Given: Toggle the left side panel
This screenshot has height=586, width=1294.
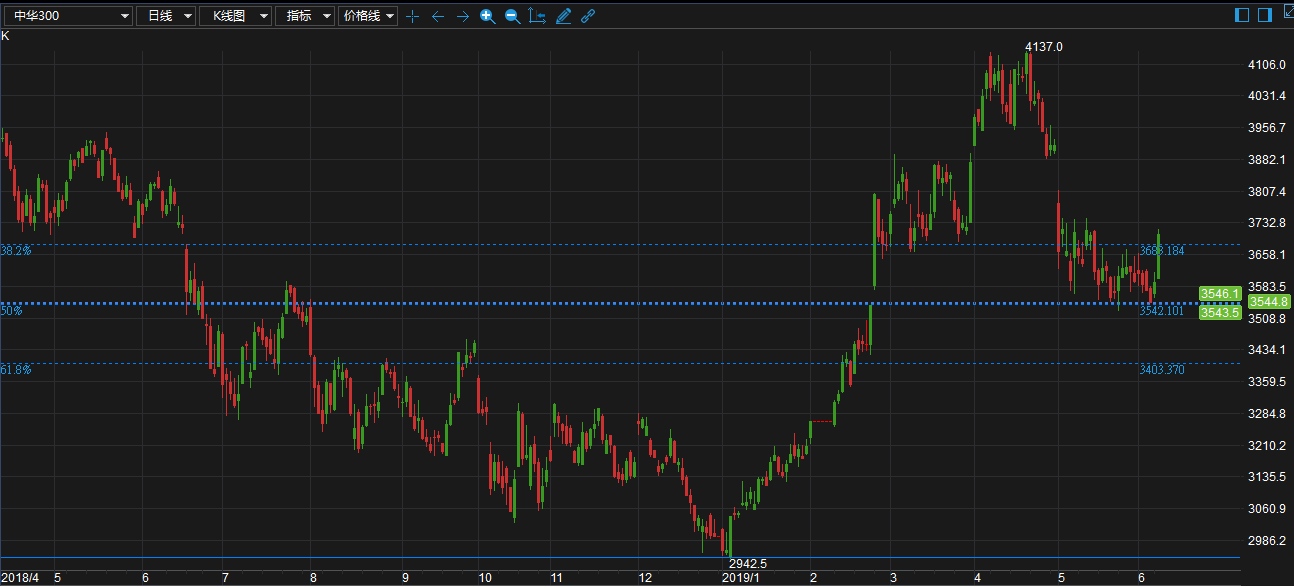Looking at the screenshot, I should [x=1242, y=15].
